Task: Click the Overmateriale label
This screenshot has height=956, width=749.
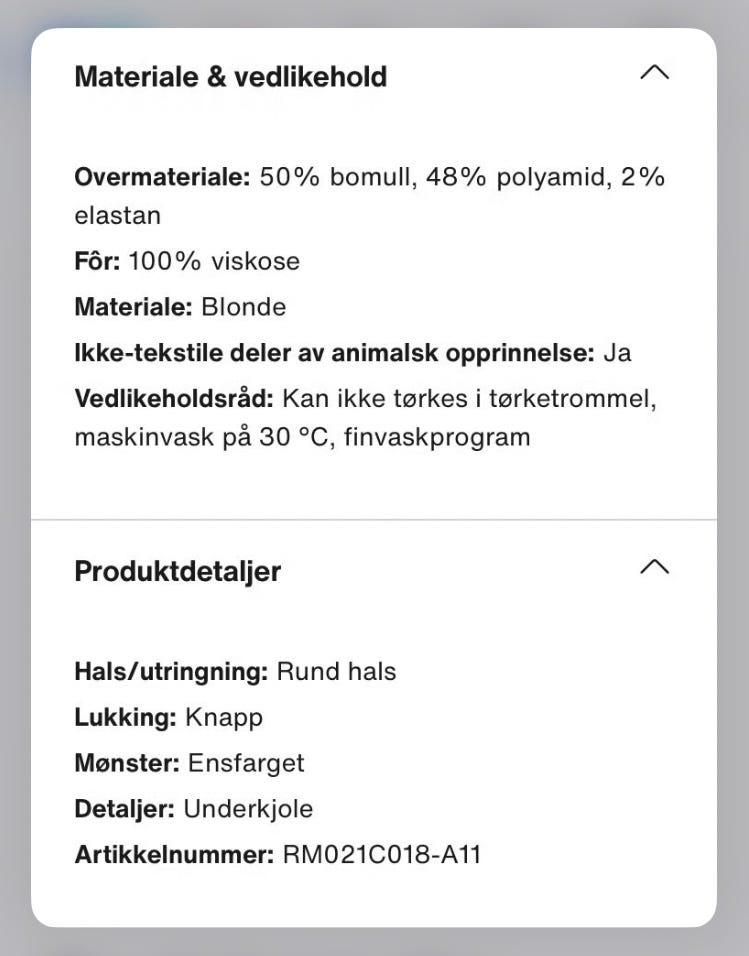Action: pyautogui.click(x=162, y=178)
